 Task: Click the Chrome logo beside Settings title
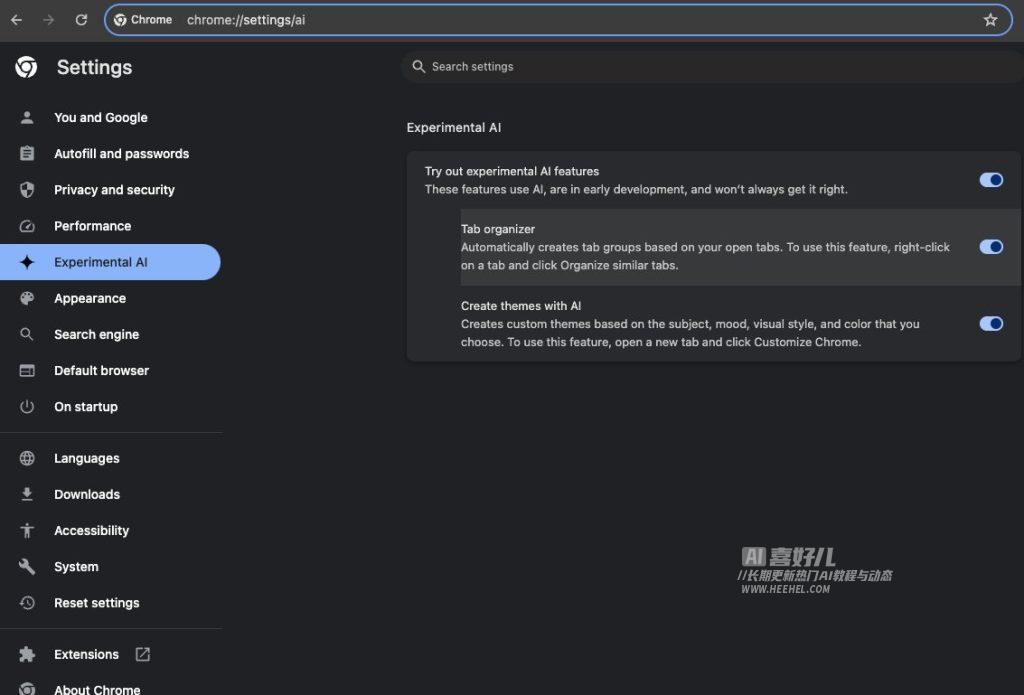(26, 67)
